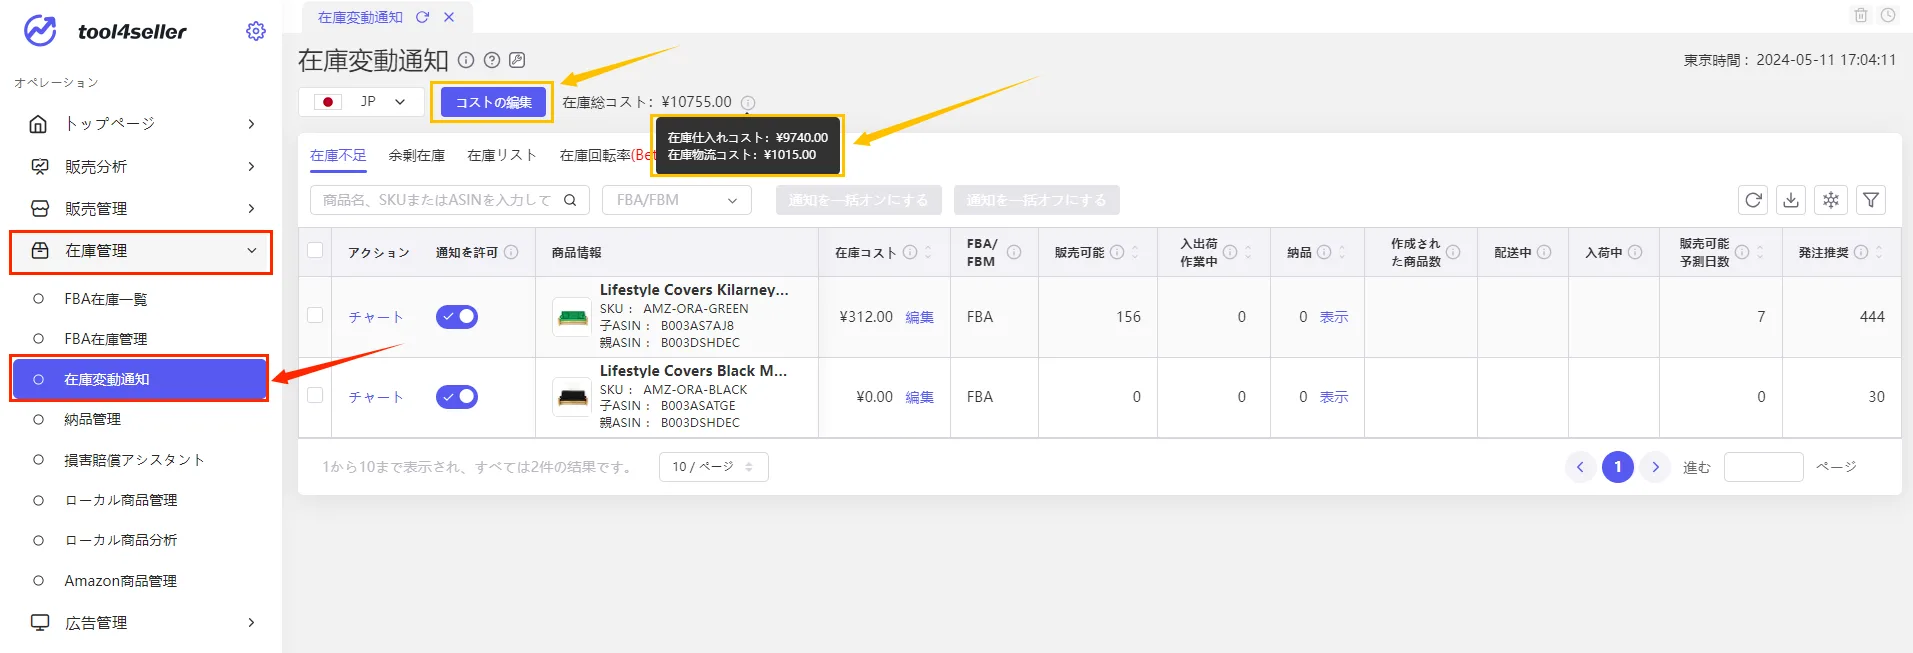Refresh the table with the reload icon
The width and height of the screenshot is (1913, 653).
click(x=1753, y=200)
